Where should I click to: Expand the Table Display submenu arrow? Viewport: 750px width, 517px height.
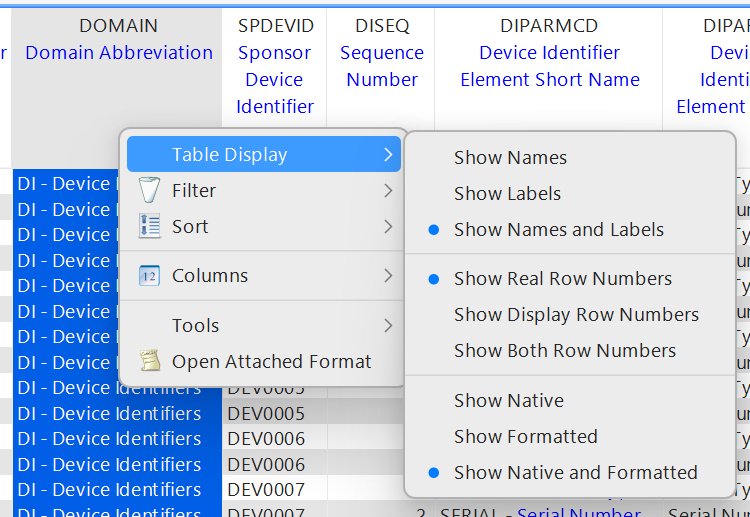pos(388,154)
